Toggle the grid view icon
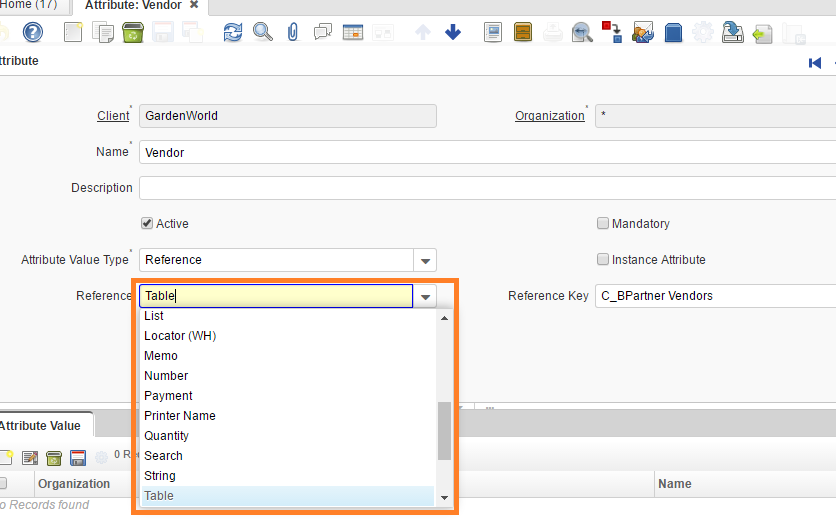Viewport: 836px width, 524px height. pos(352,33)
